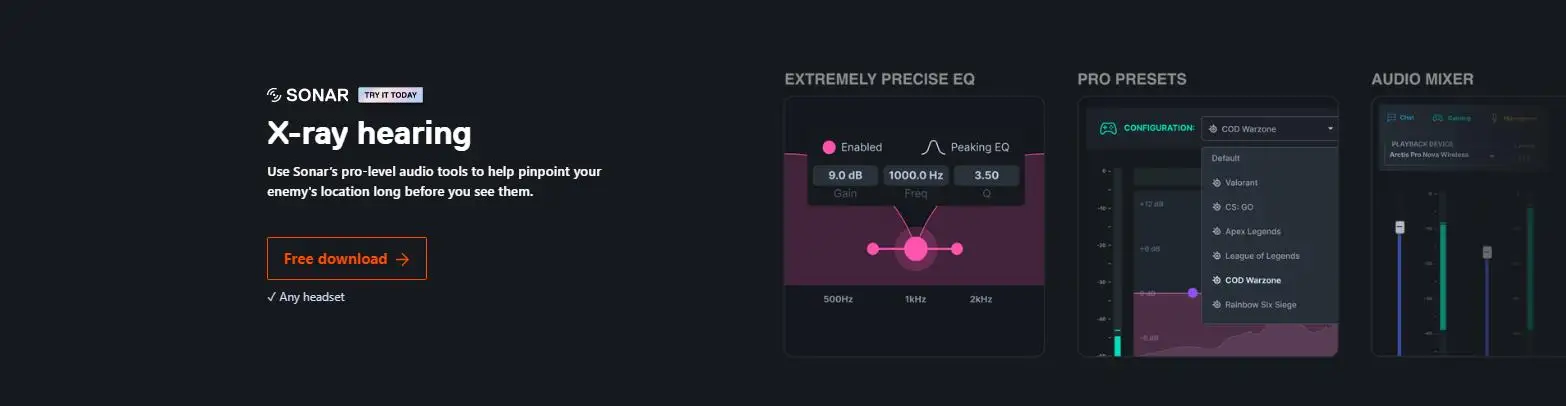The image size is (1566, 406).
Task: Click the Free download button
Action: tap(347, 258)
